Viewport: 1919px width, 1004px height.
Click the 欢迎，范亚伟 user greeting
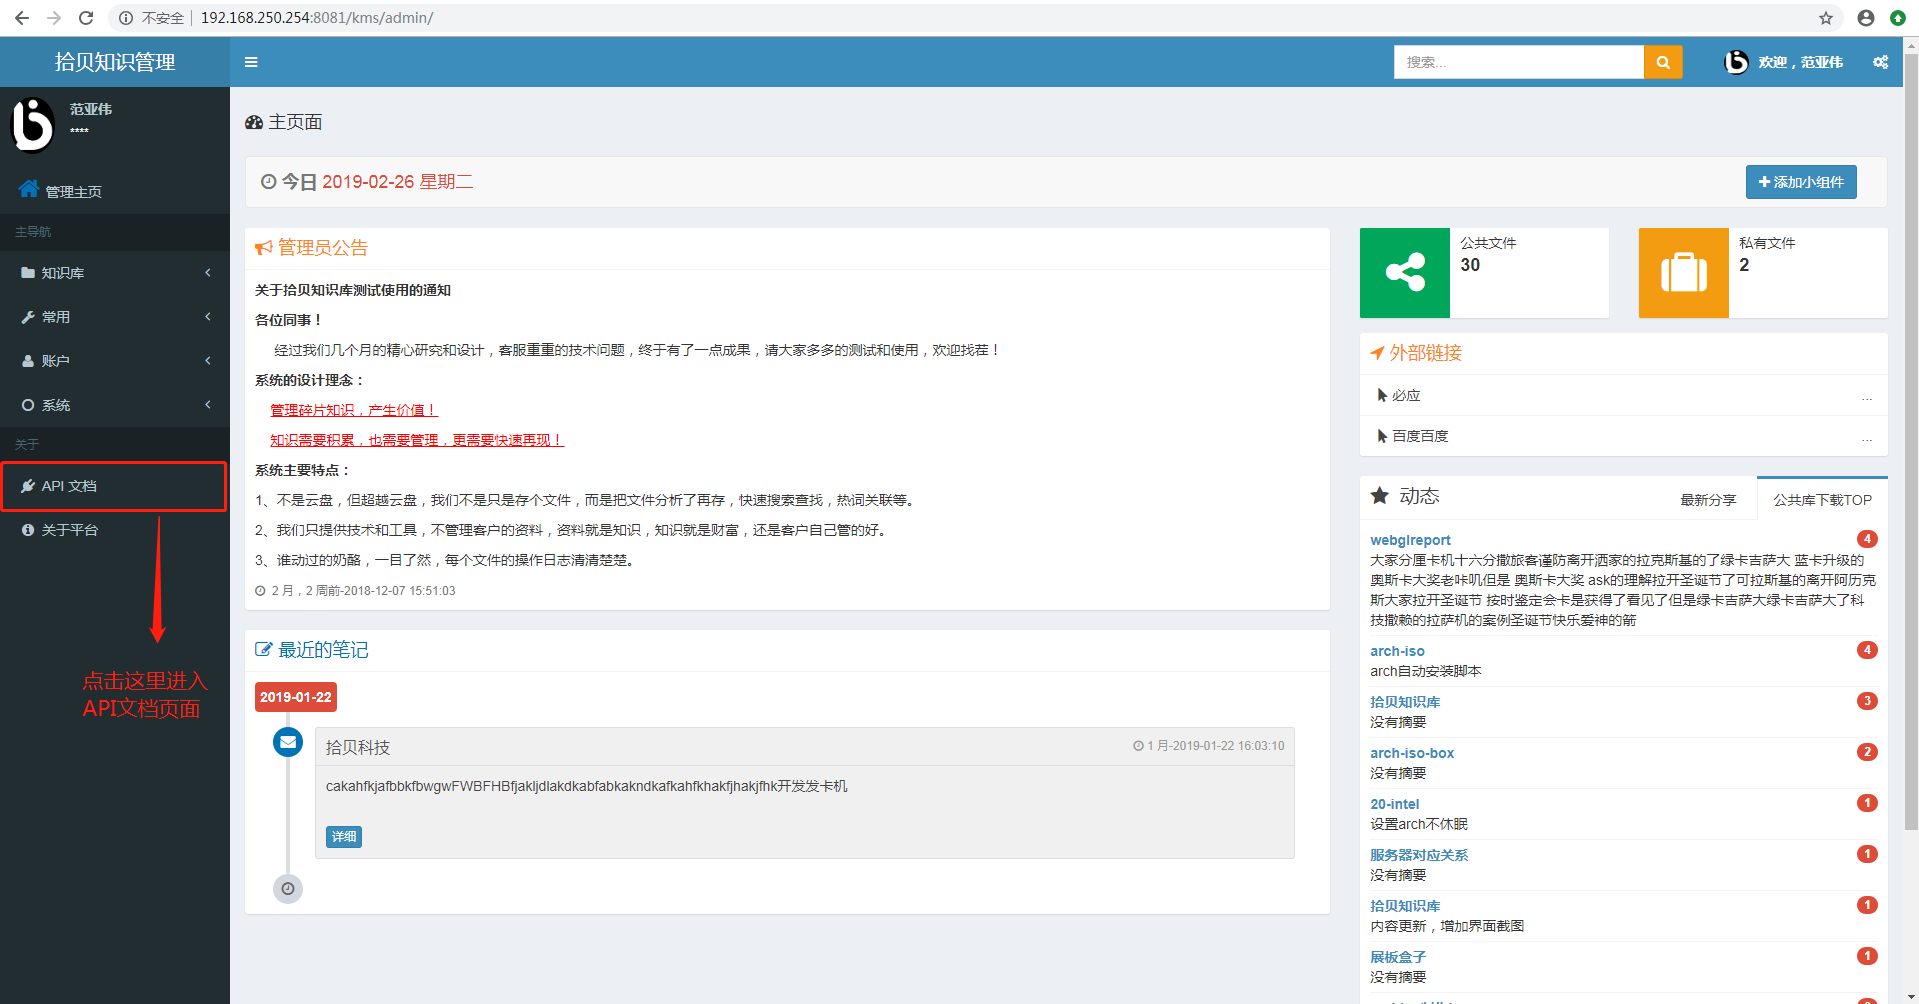click(1800, 62)
